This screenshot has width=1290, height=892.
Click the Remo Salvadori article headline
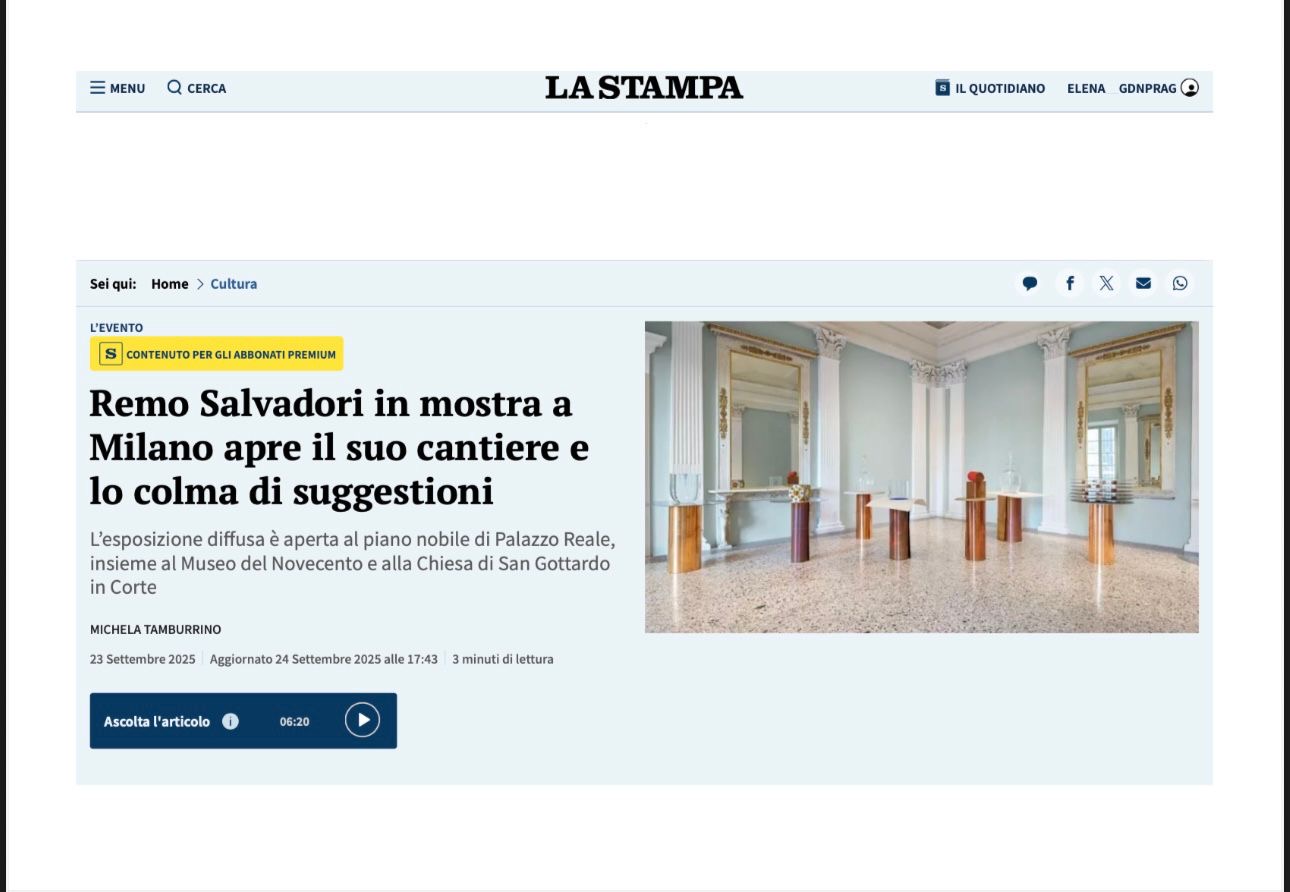point(339,447)
